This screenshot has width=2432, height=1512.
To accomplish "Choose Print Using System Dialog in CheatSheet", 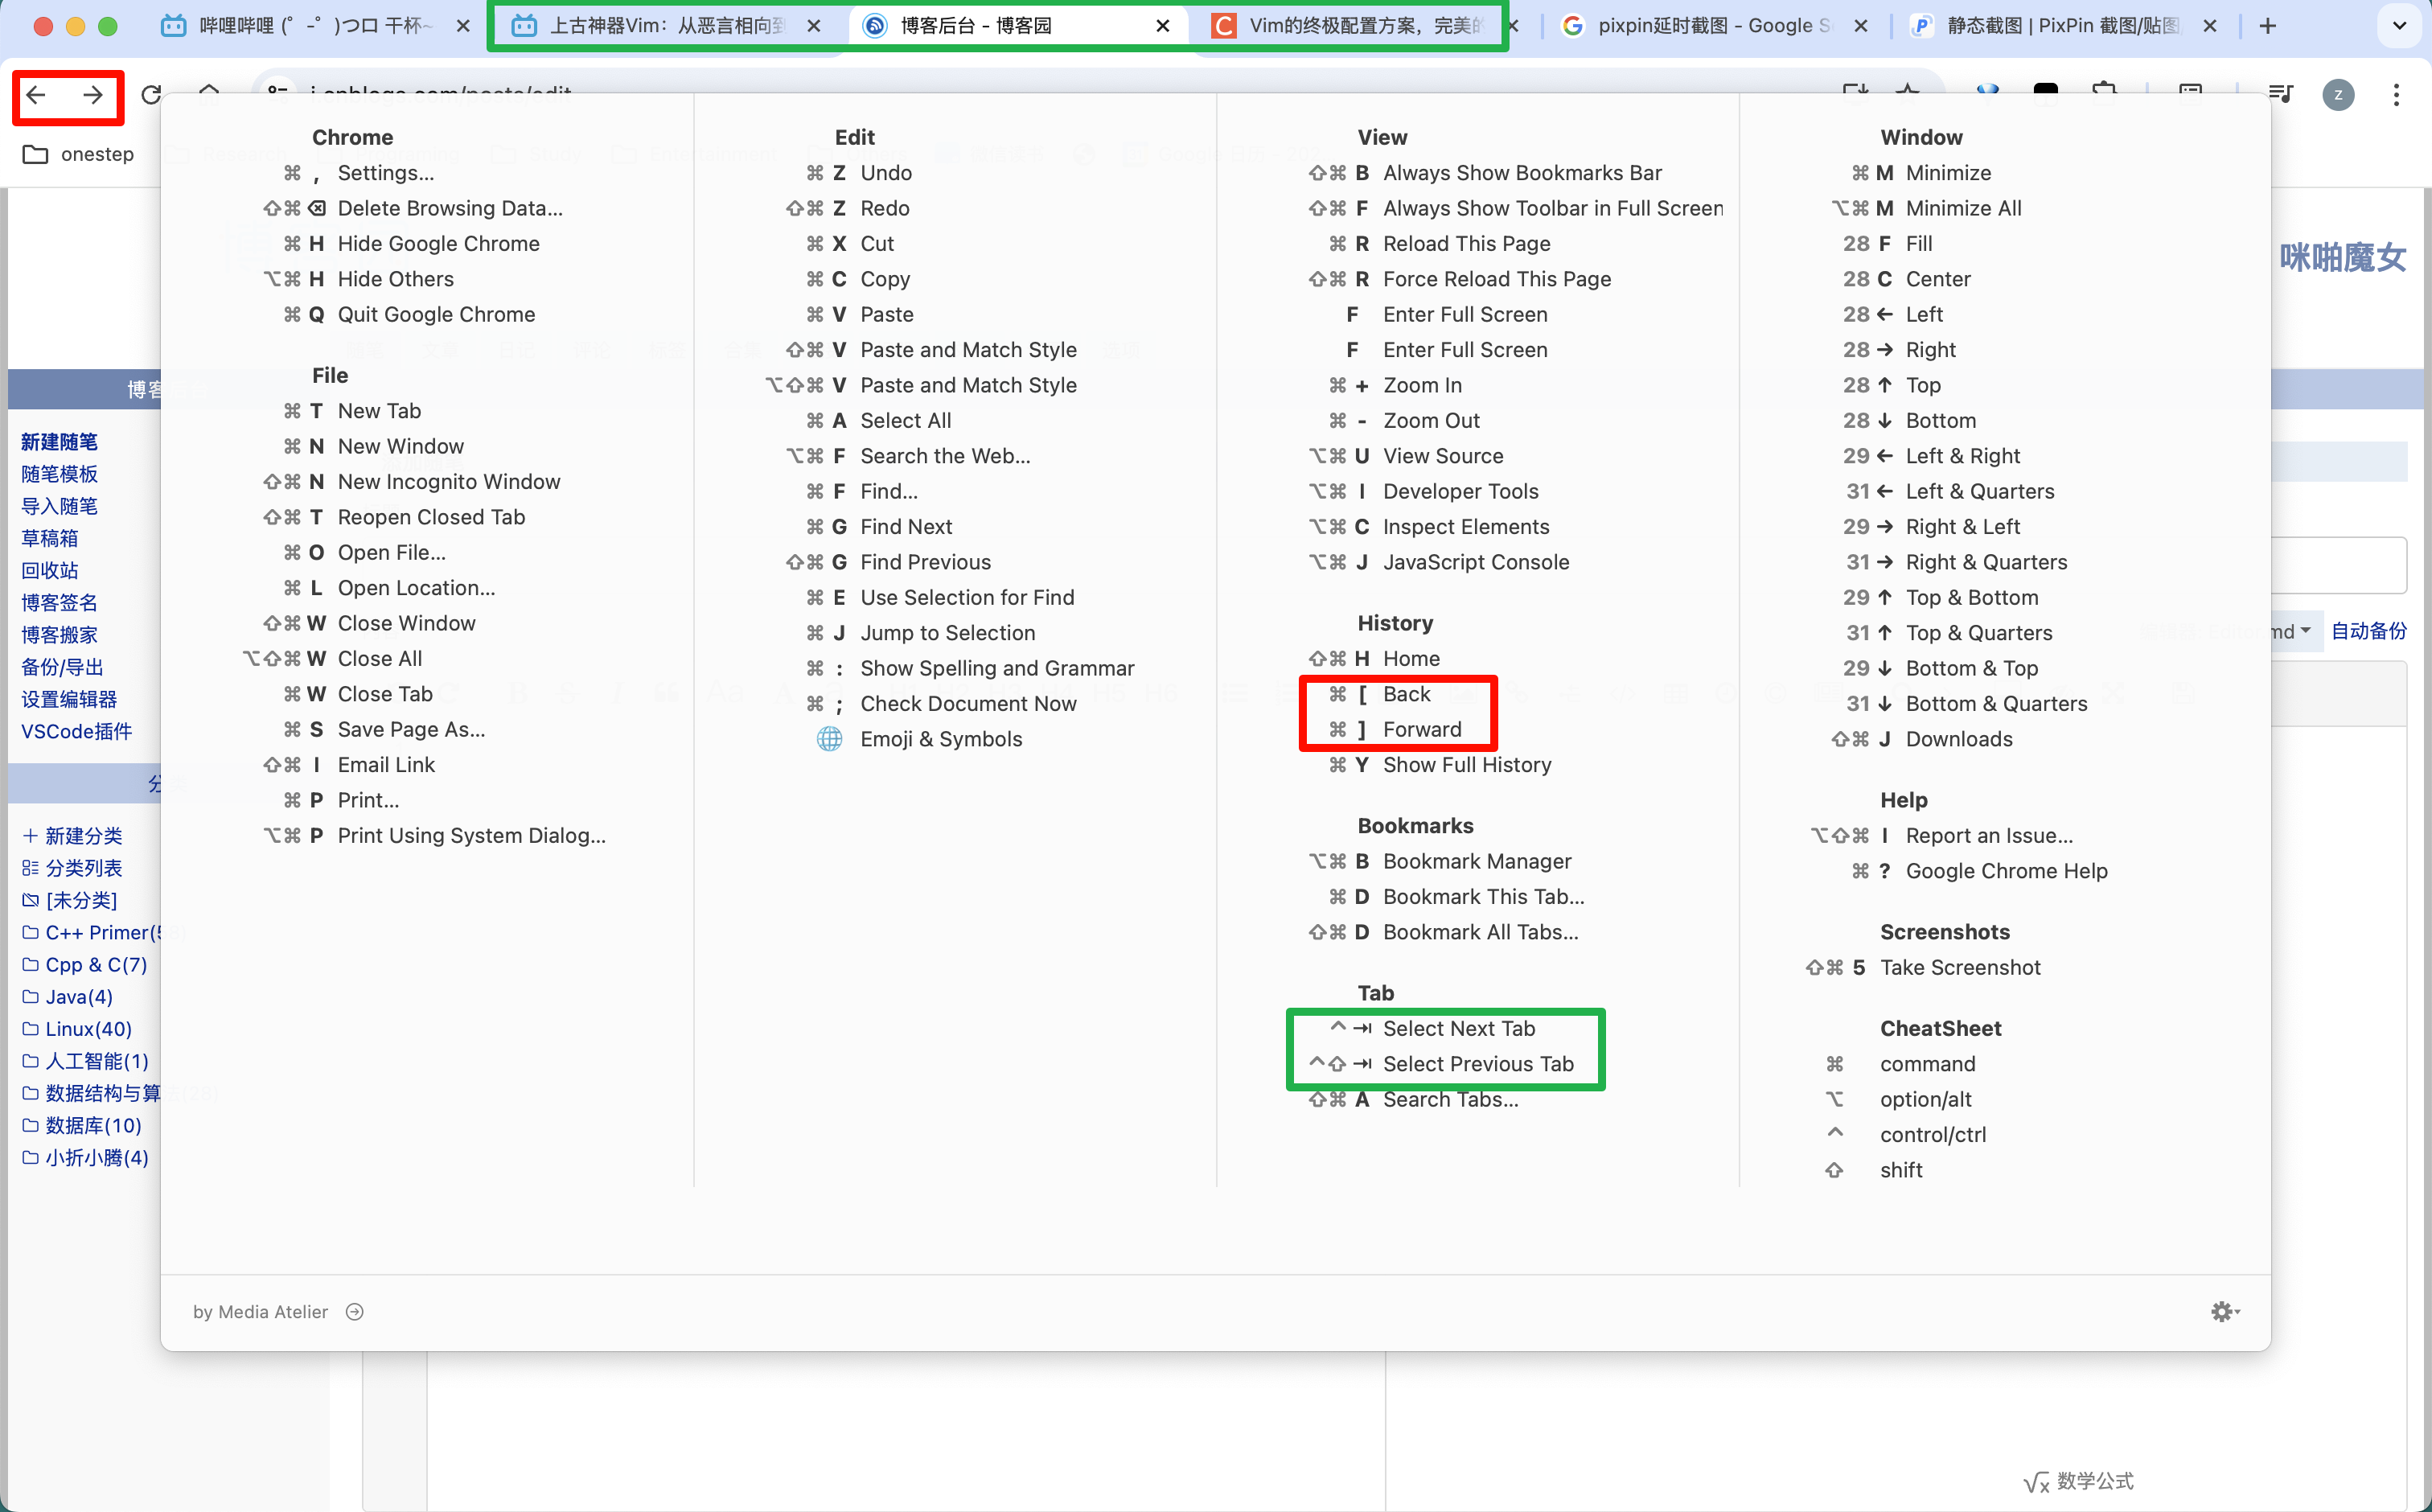I will point(471,836).
